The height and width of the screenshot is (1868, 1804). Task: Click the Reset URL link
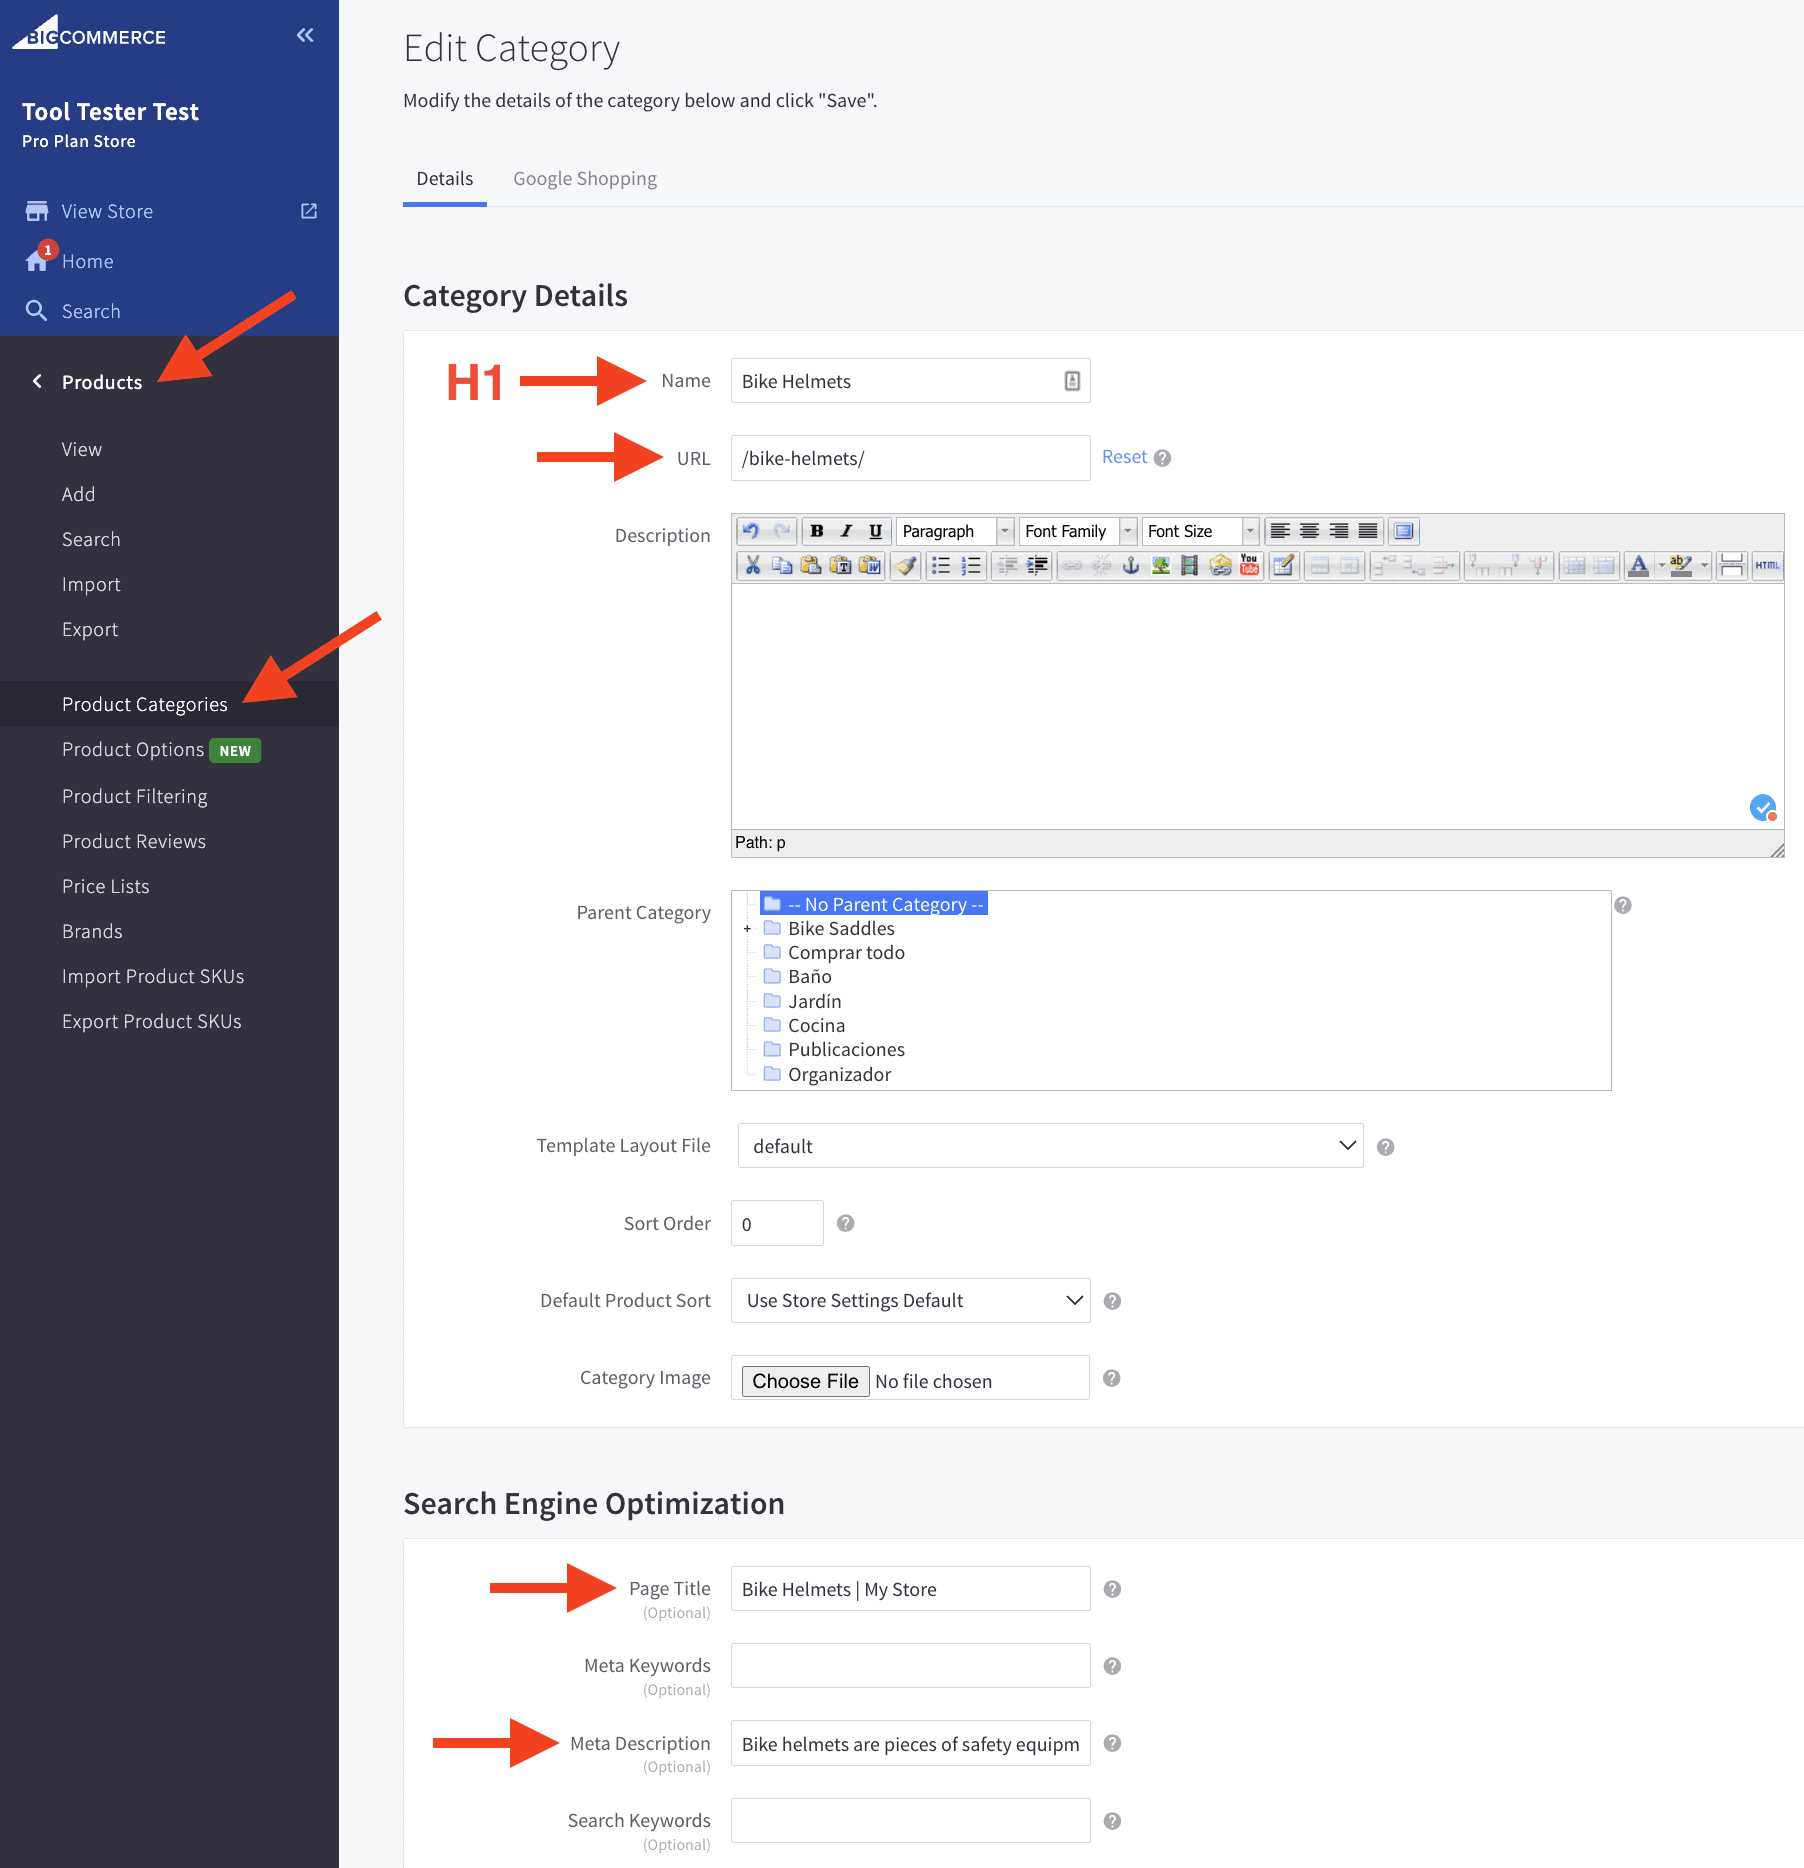tap(1124, 457)
